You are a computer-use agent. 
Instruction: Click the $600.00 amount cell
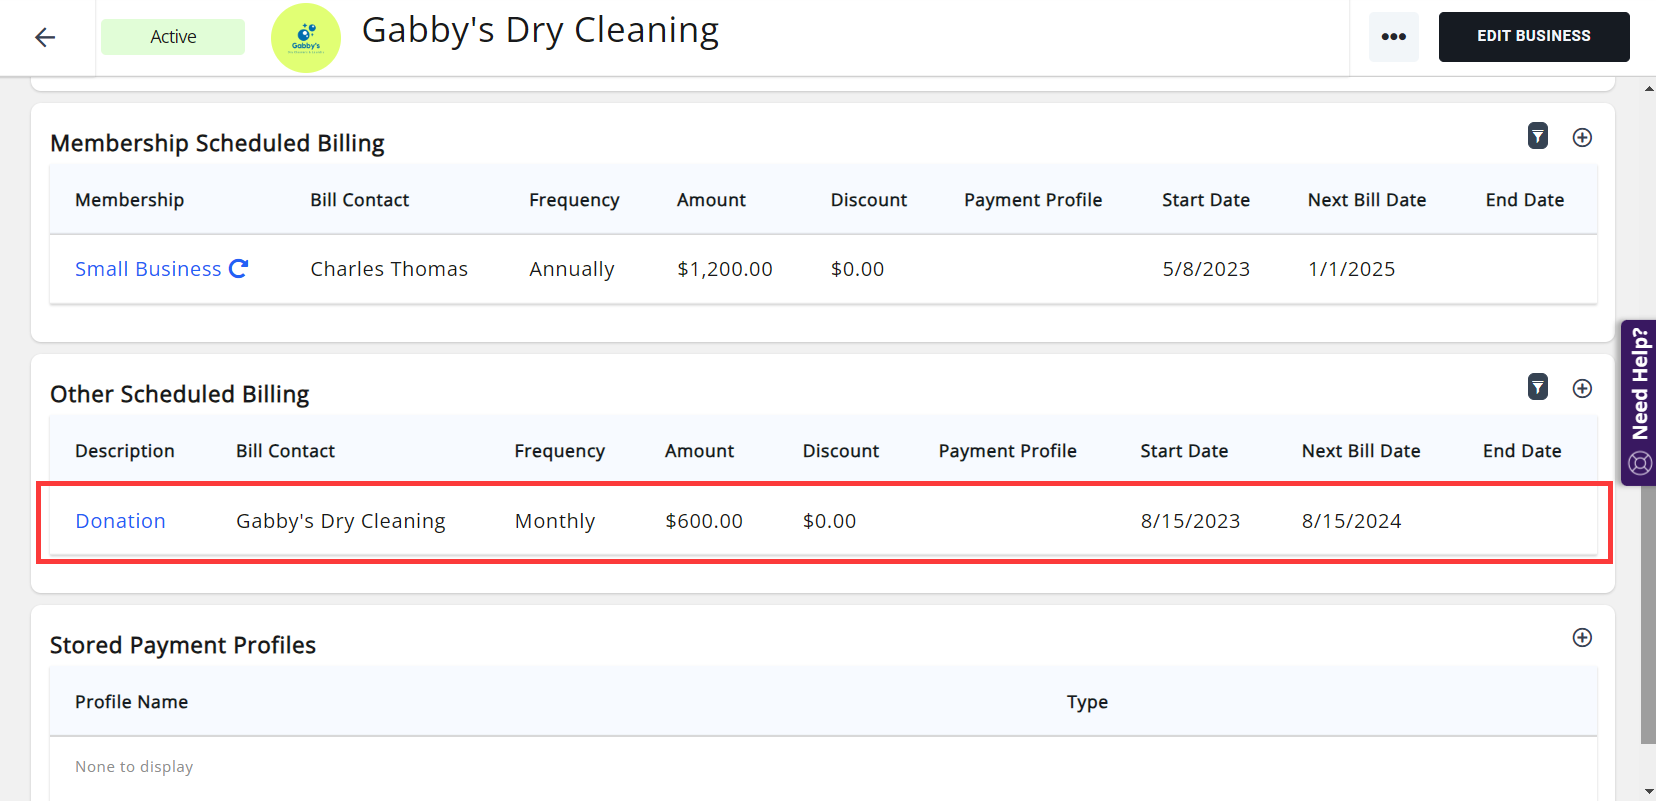[x=704, y=521]
